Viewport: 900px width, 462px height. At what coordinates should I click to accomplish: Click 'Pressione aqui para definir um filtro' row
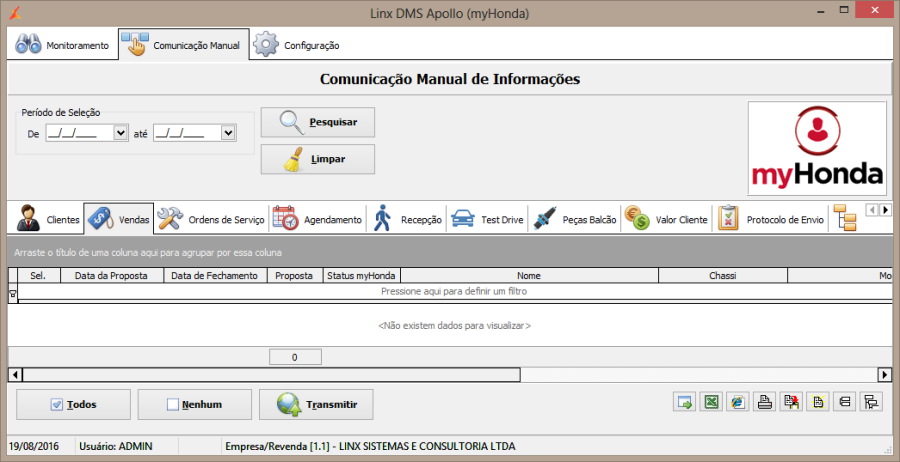point(454,292)
